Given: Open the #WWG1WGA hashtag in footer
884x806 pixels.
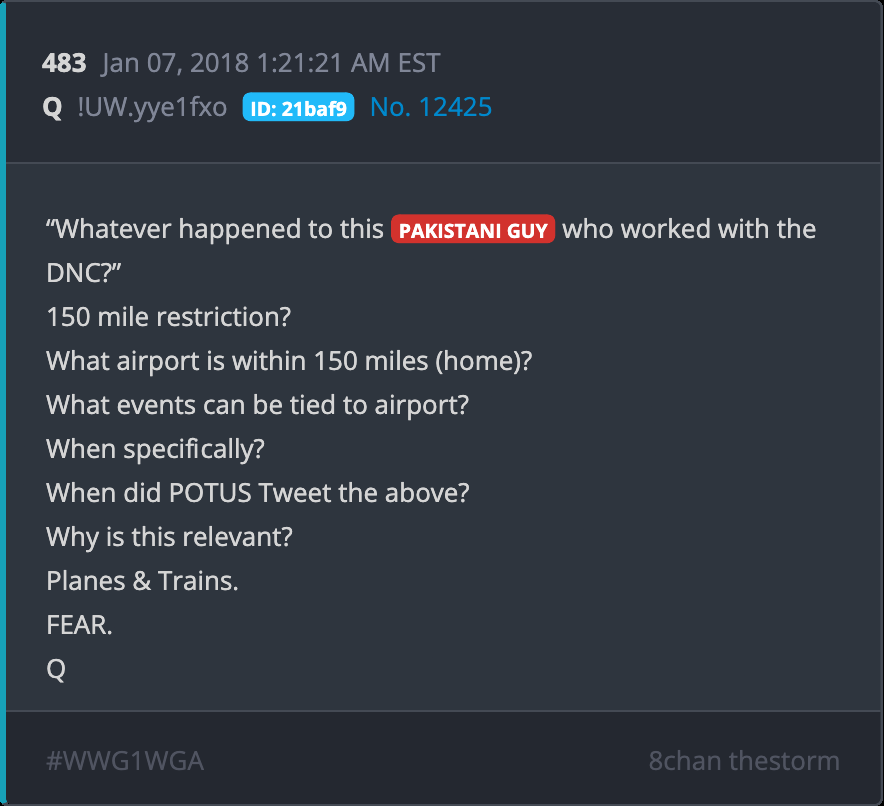Looking at the screenshot, I should click(x=125, y=760).
